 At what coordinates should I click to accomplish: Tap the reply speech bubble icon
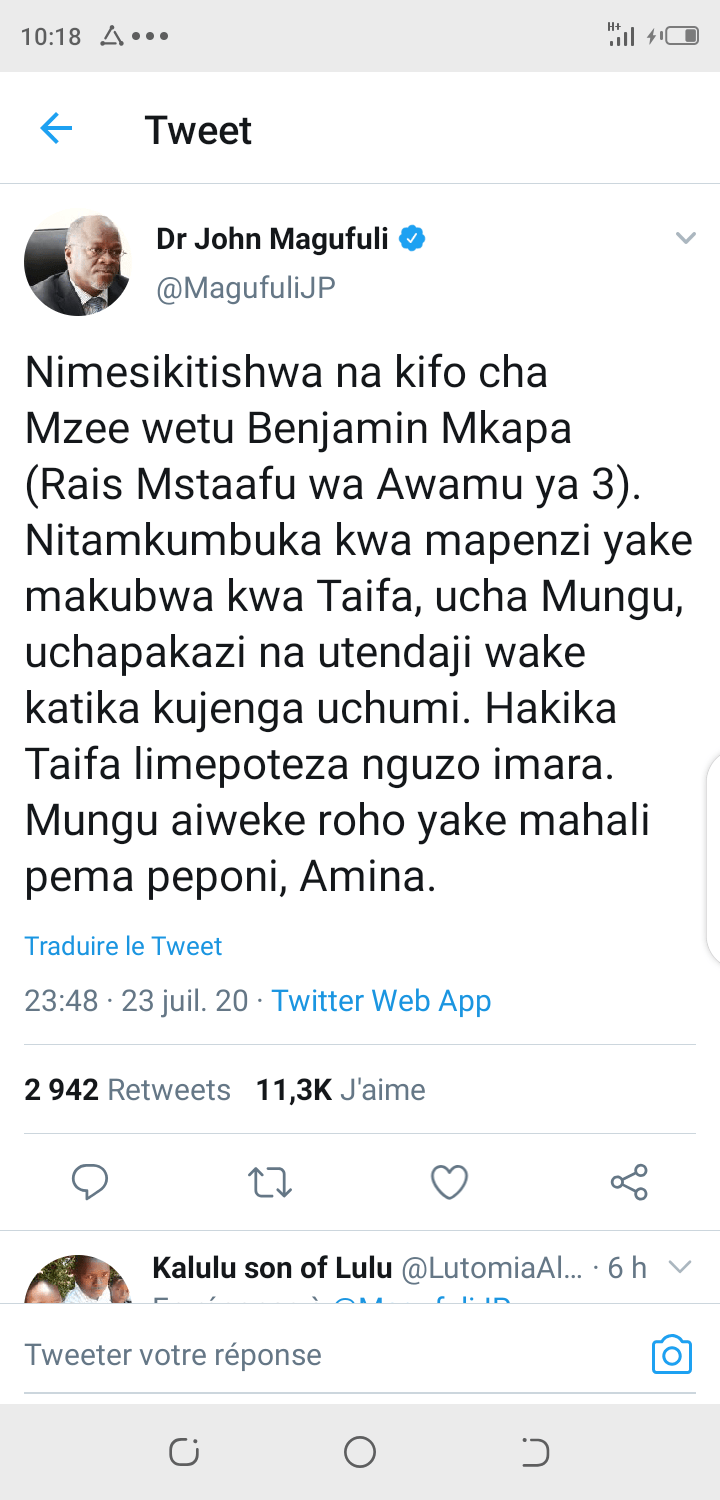tap(90, 1182)
